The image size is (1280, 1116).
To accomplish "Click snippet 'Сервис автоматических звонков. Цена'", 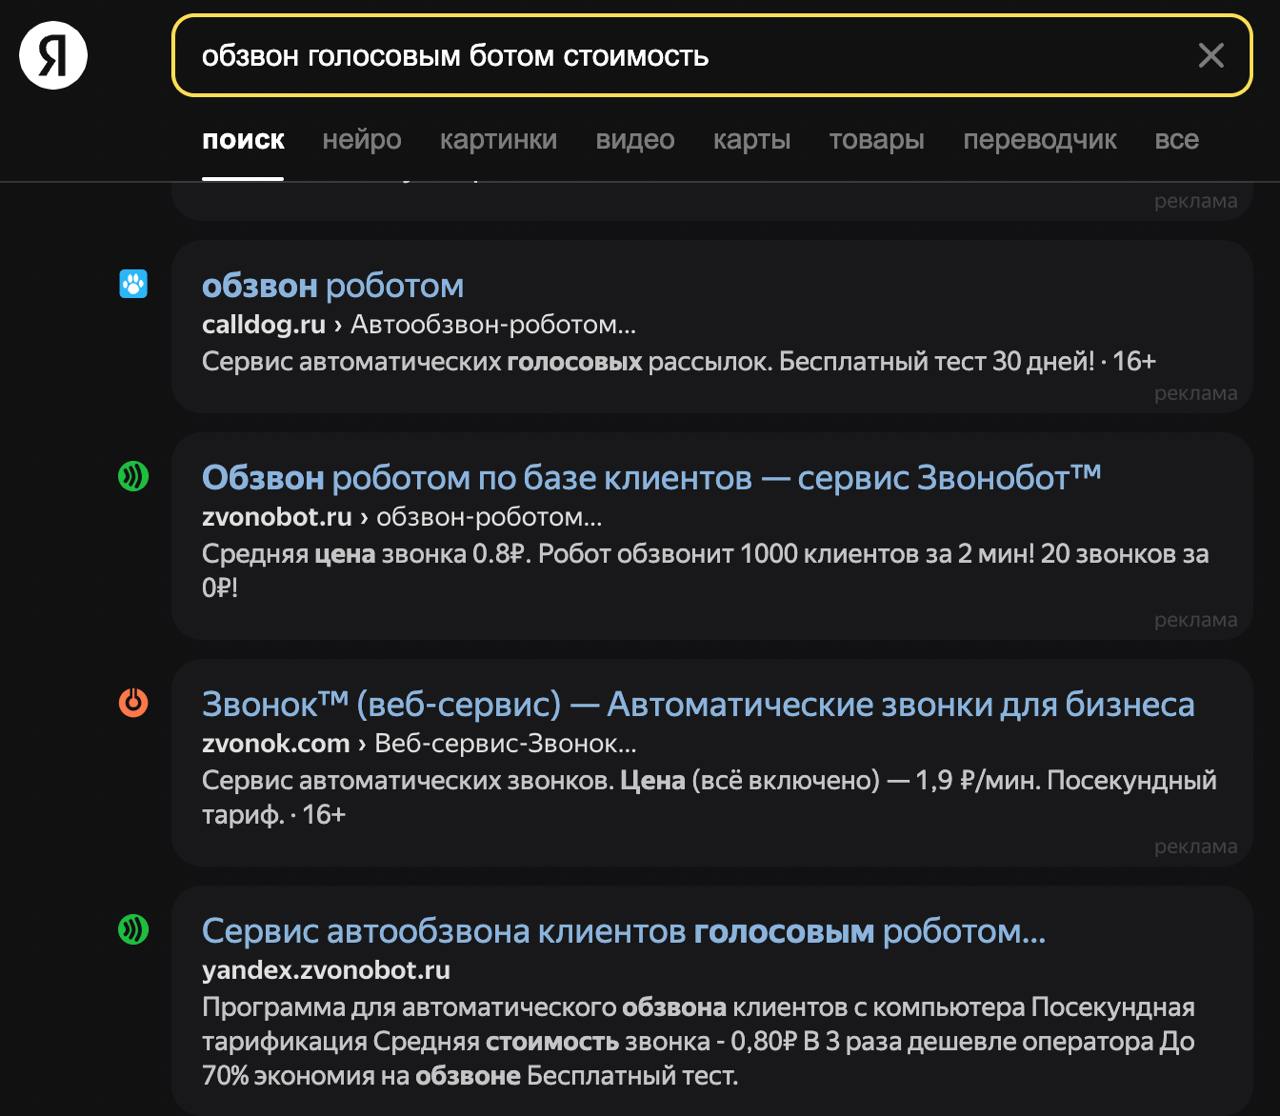I will click(x=709, y=797).
